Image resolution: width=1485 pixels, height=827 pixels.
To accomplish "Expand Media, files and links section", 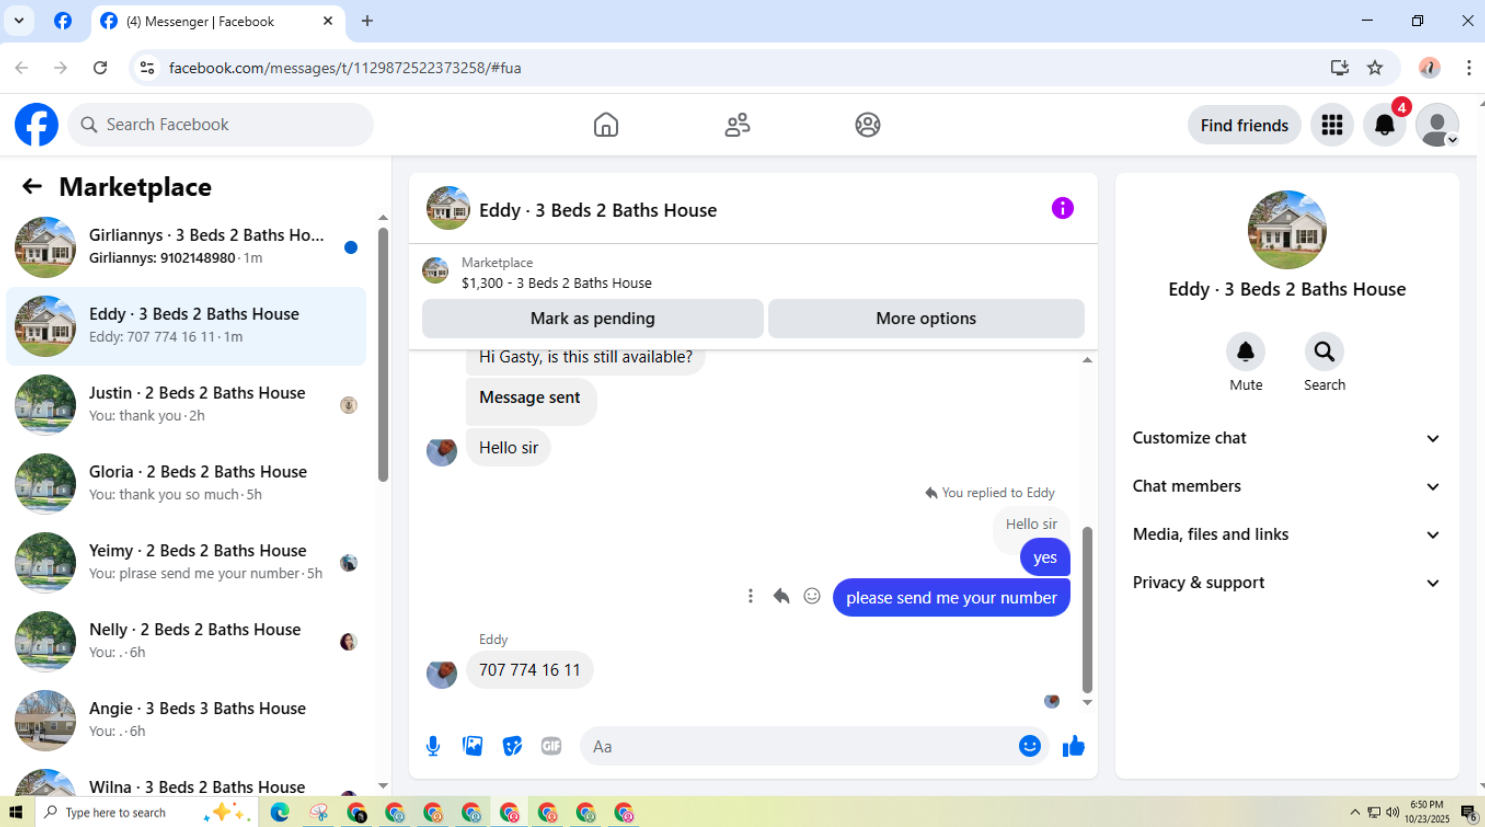I will pos(1287,534).
